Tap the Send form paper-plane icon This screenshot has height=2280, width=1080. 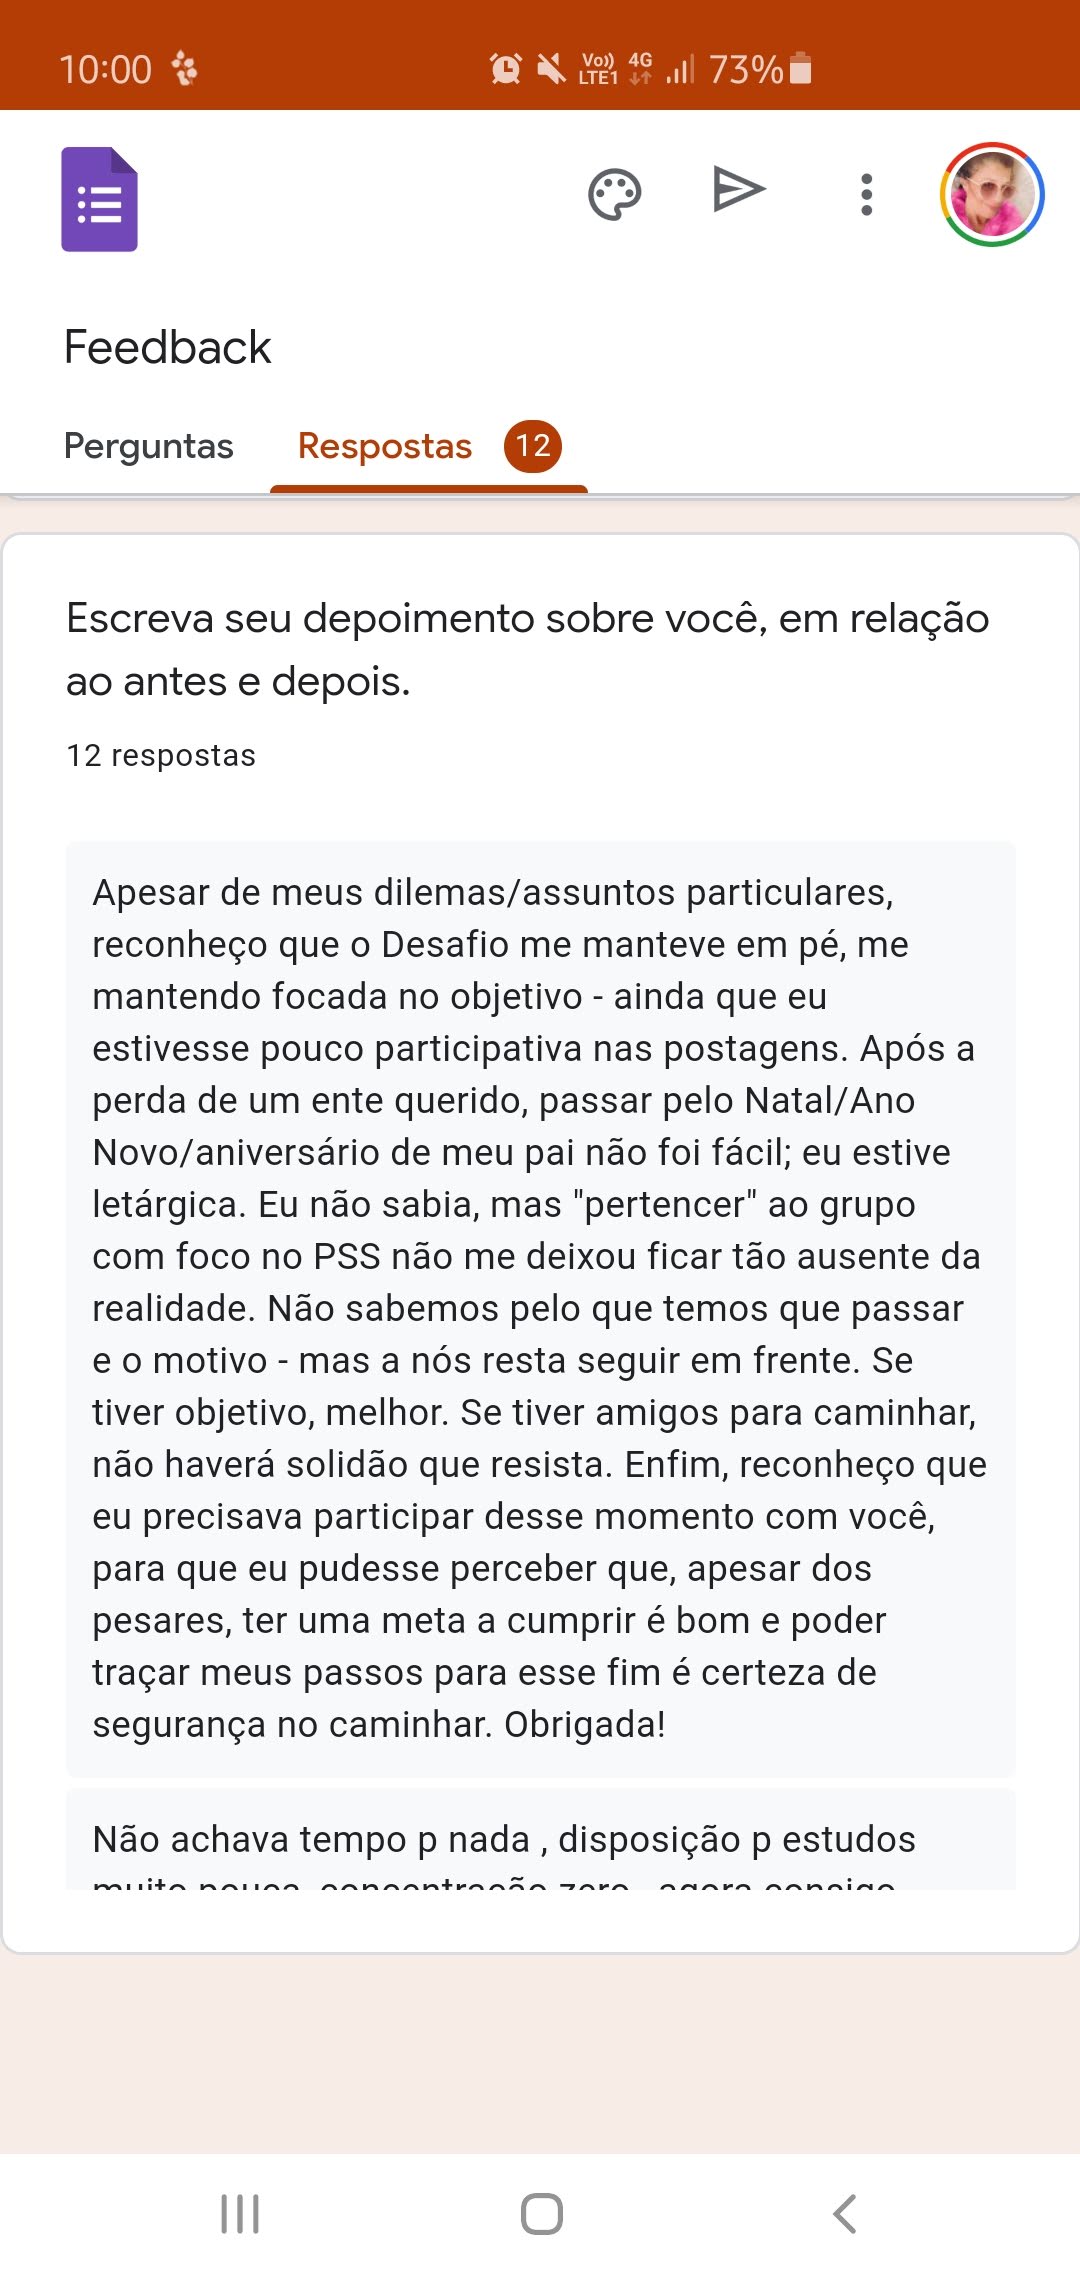(739, 190)
